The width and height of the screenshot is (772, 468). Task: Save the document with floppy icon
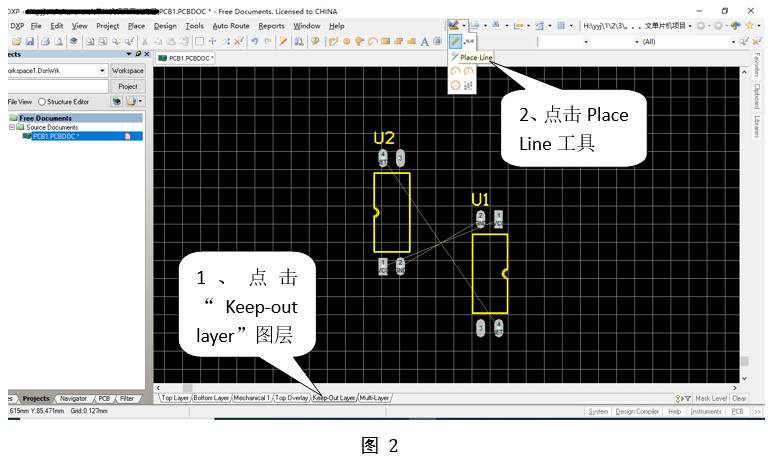30,42
